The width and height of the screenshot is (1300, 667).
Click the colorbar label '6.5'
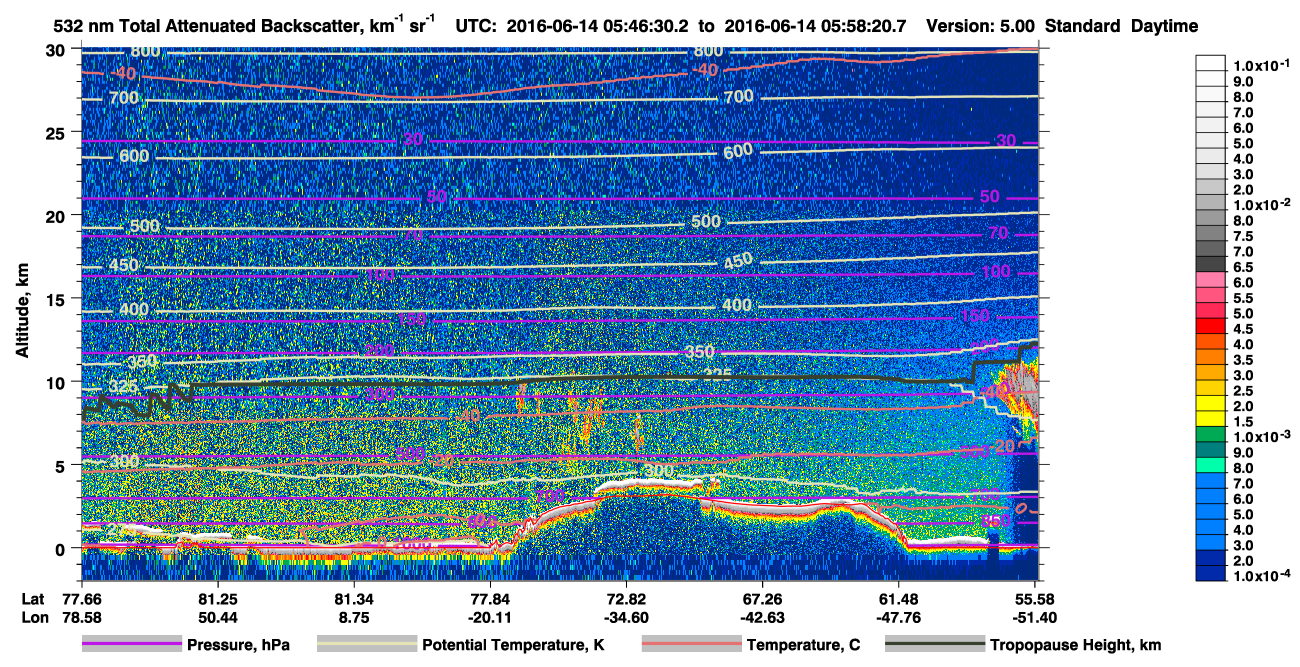click(1243, 268)
